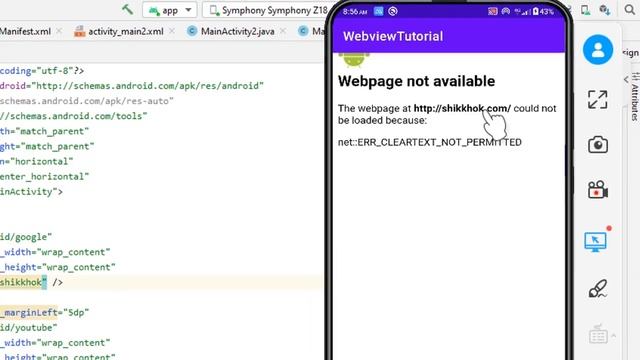
Task: Click the green Android robot image
Action: pos(354,60)
